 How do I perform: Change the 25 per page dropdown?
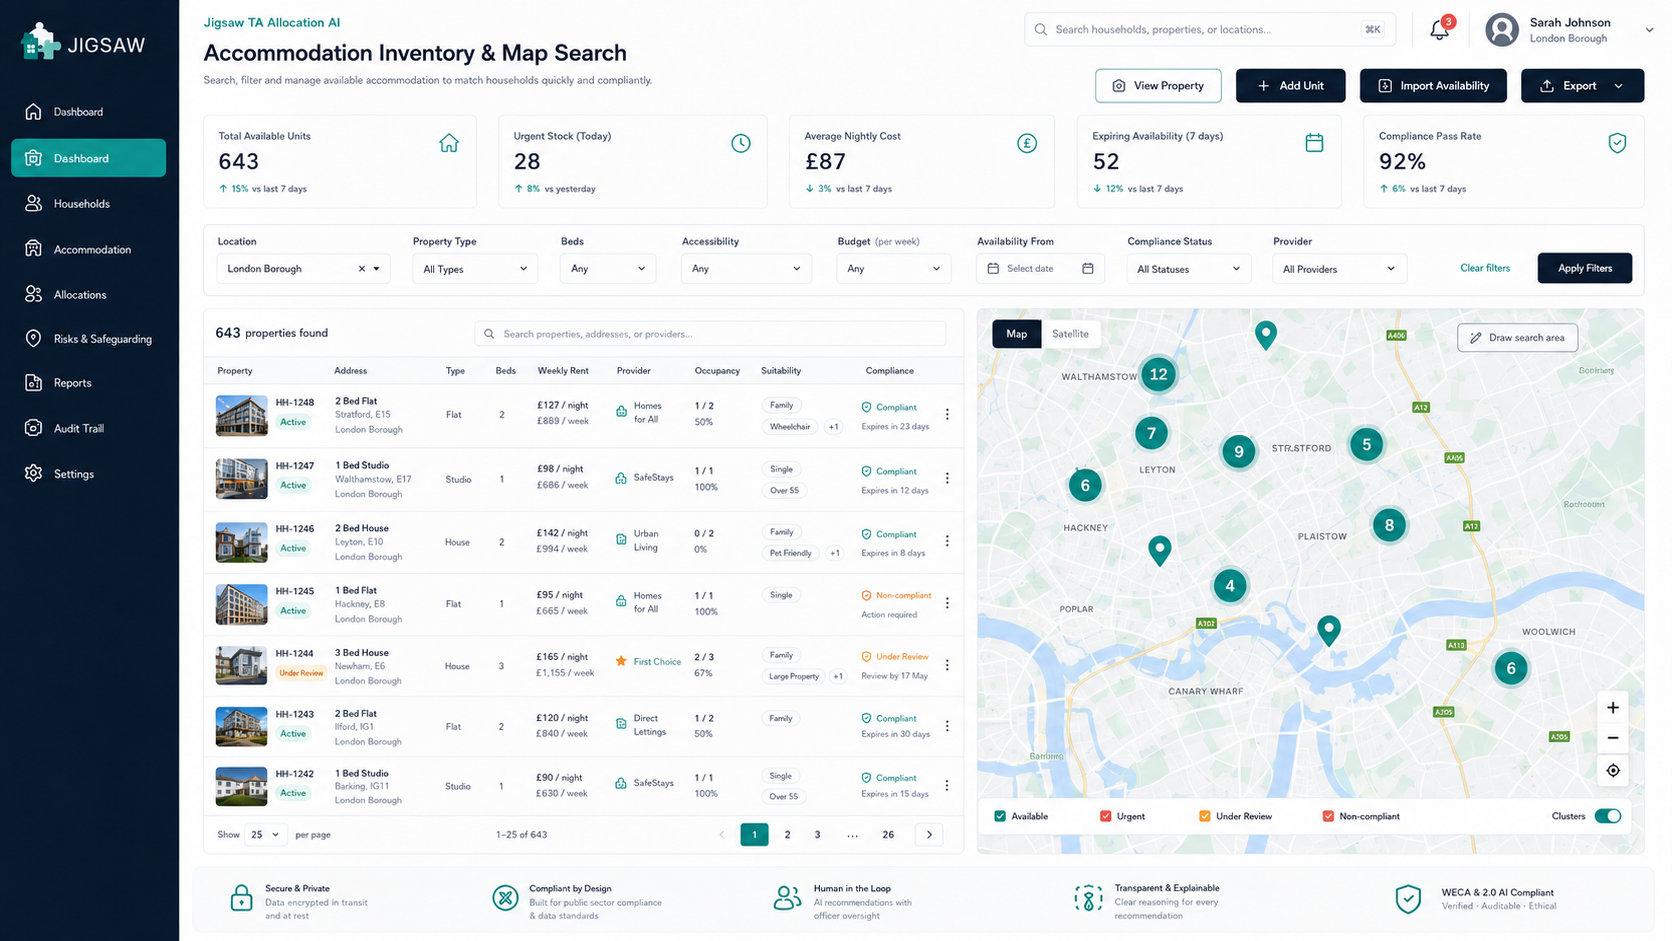266,834
